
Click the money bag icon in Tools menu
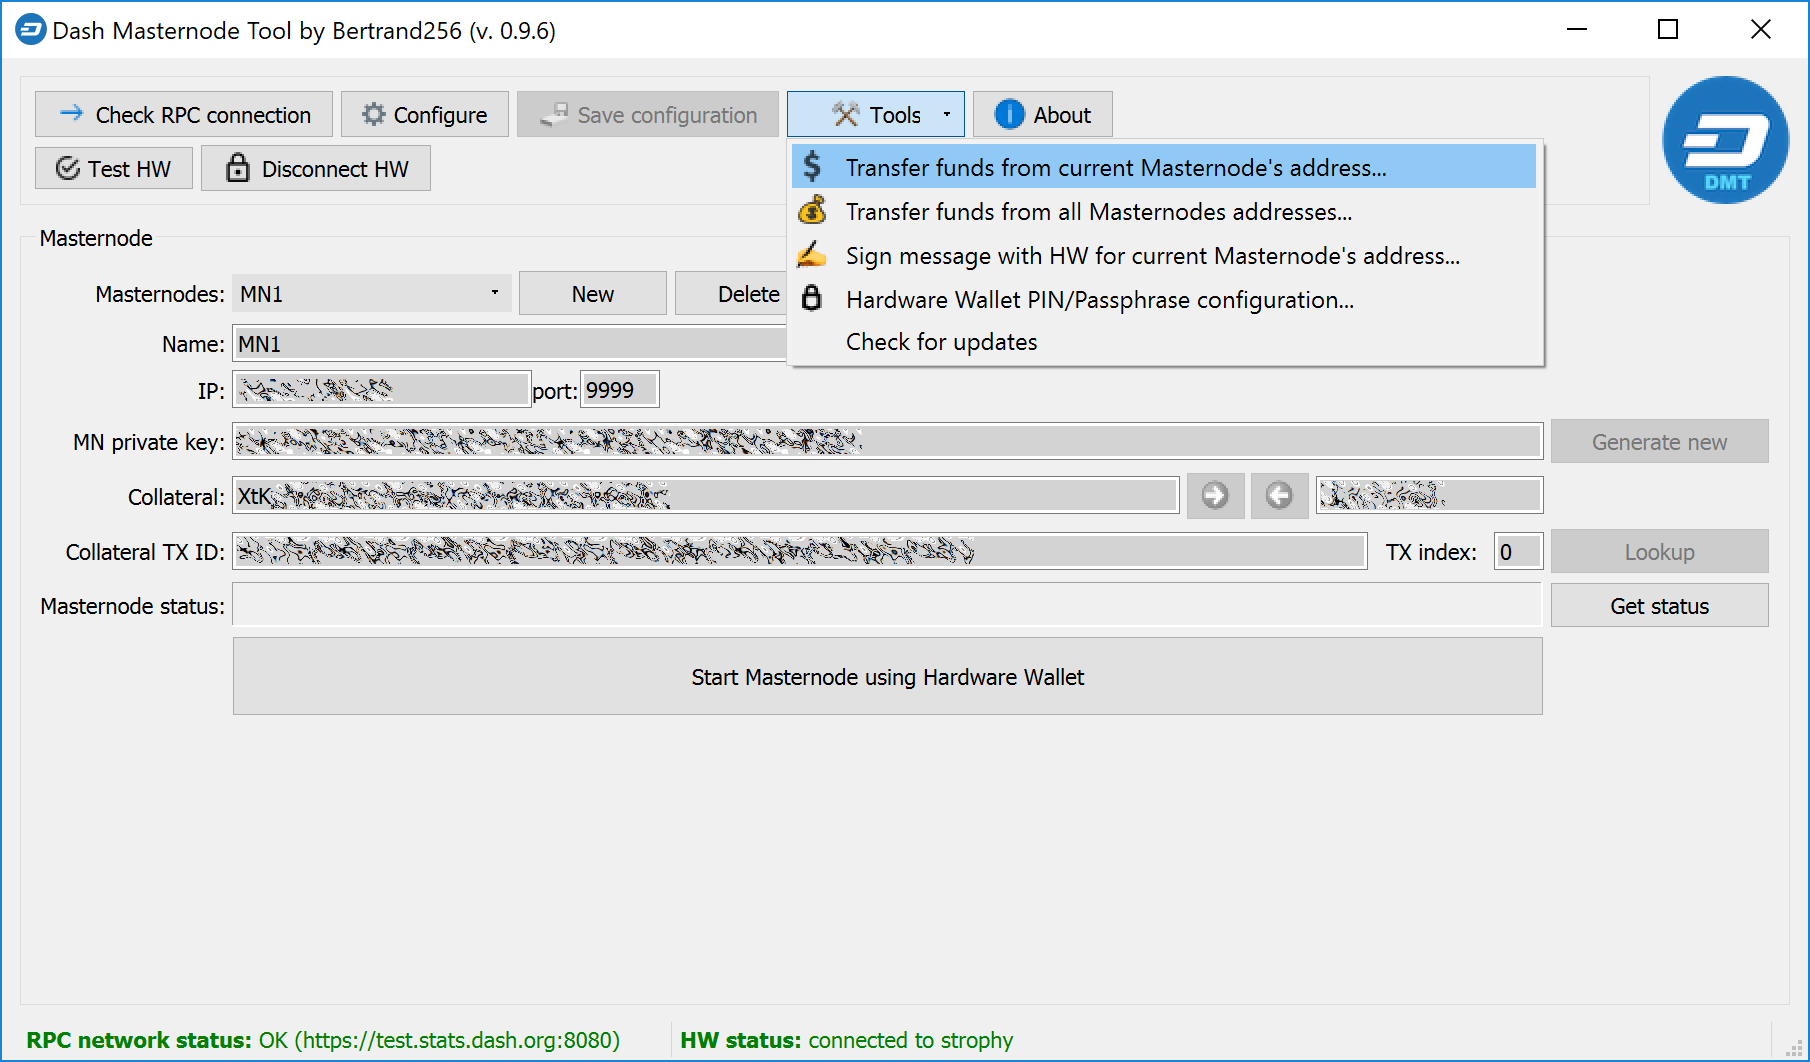(812, 210)
